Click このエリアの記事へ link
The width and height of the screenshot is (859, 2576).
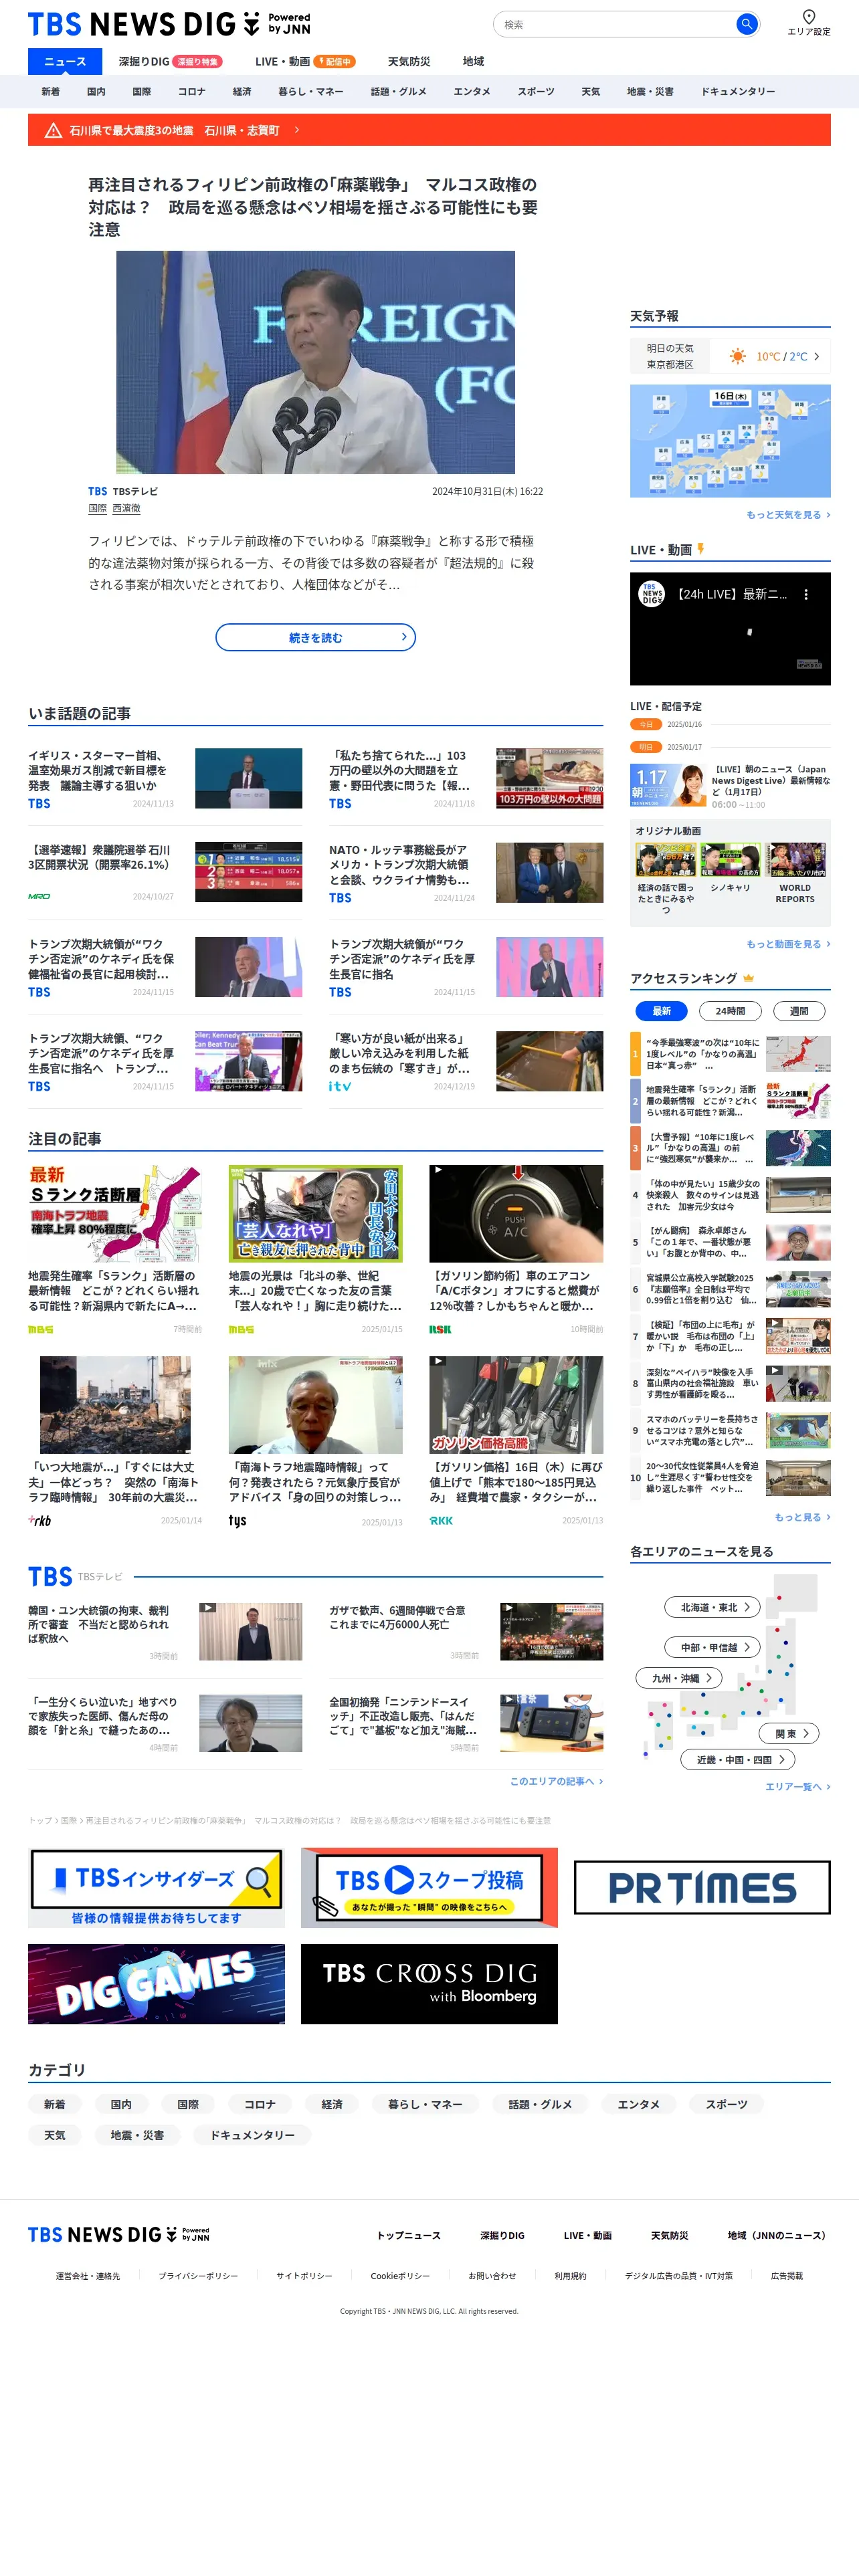(556, 1781)
